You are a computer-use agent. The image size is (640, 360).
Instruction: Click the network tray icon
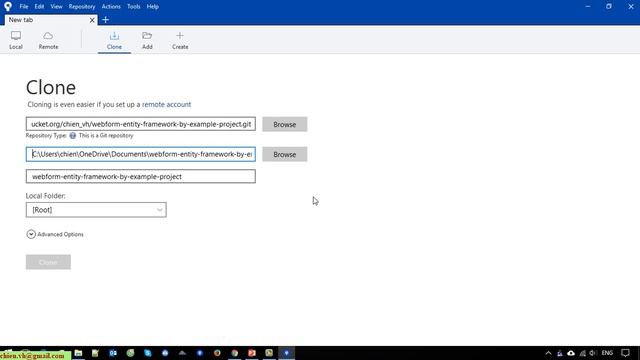pyautogui.click(x=582, y=353)
